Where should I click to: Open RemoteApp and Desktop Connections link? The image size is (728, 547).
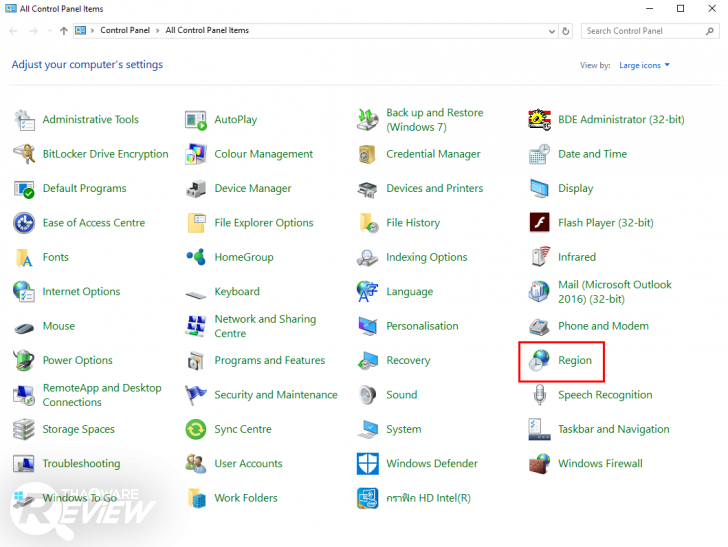click(102, 395)
